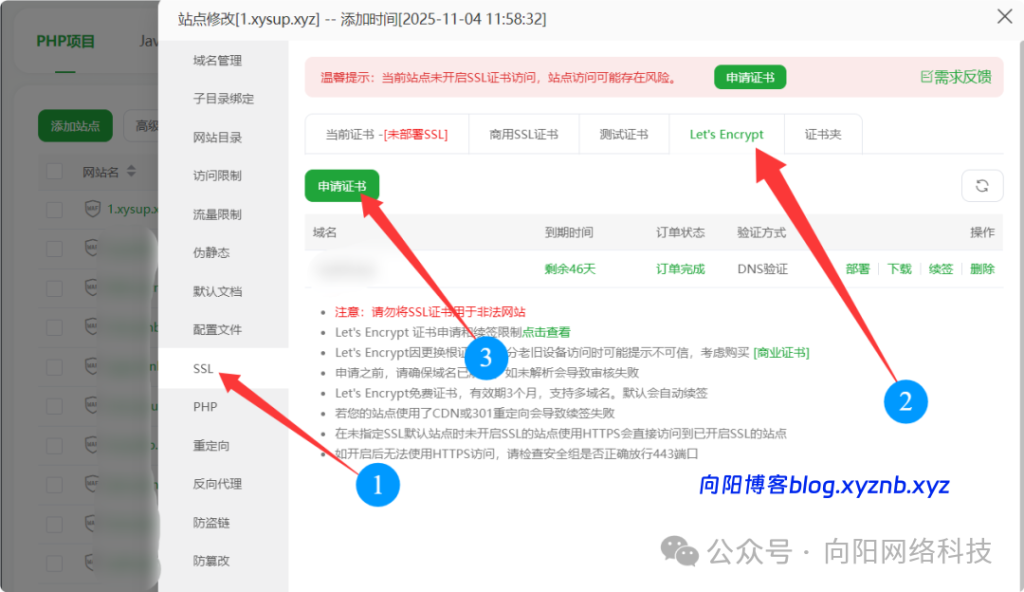Select 反向代理 in the sidebar menu

pyautogui.click(x=217, y=484)
